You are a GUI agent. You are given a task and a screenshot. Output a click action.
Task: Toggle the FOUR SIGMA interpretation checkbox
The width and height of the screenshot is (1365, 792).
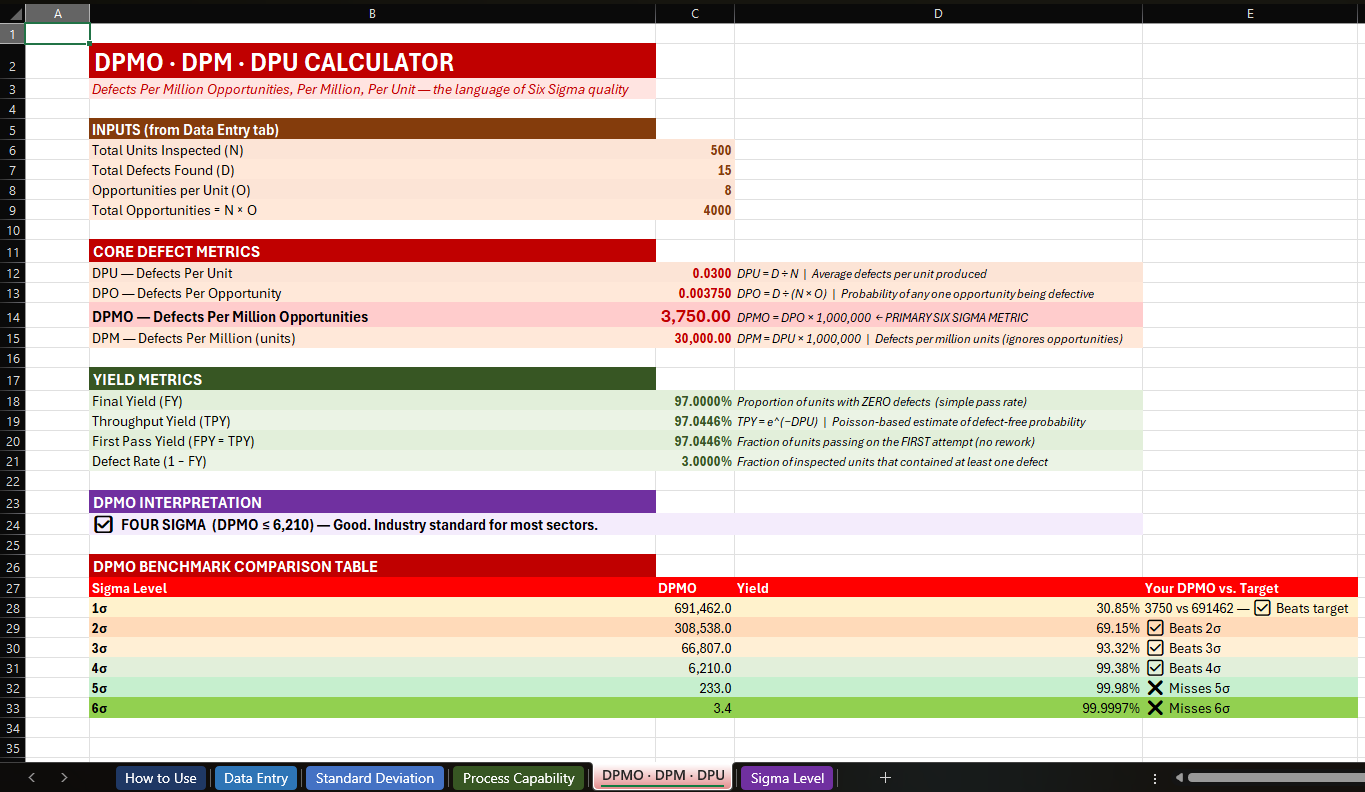tap(103, 524)
